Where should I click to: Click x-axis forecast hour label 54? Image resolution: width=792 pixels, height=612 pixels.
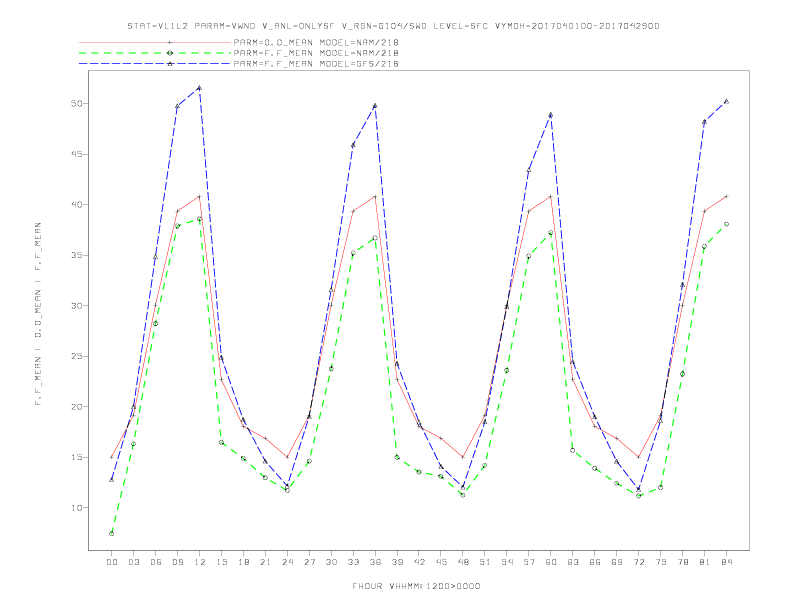click(x=507, y=562)
